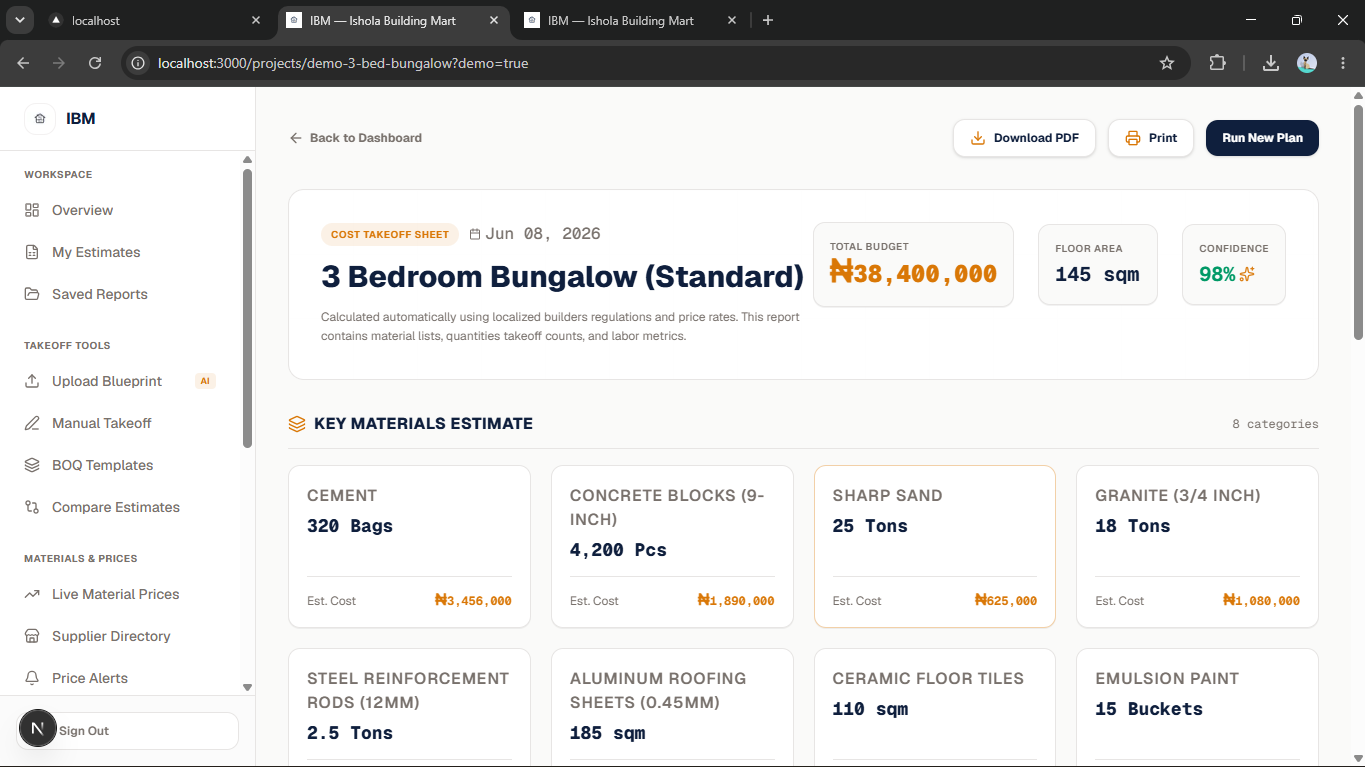The image size is (1365, 767).
Task: Open Chrome three-dot menu
Action: point(1343,63)
